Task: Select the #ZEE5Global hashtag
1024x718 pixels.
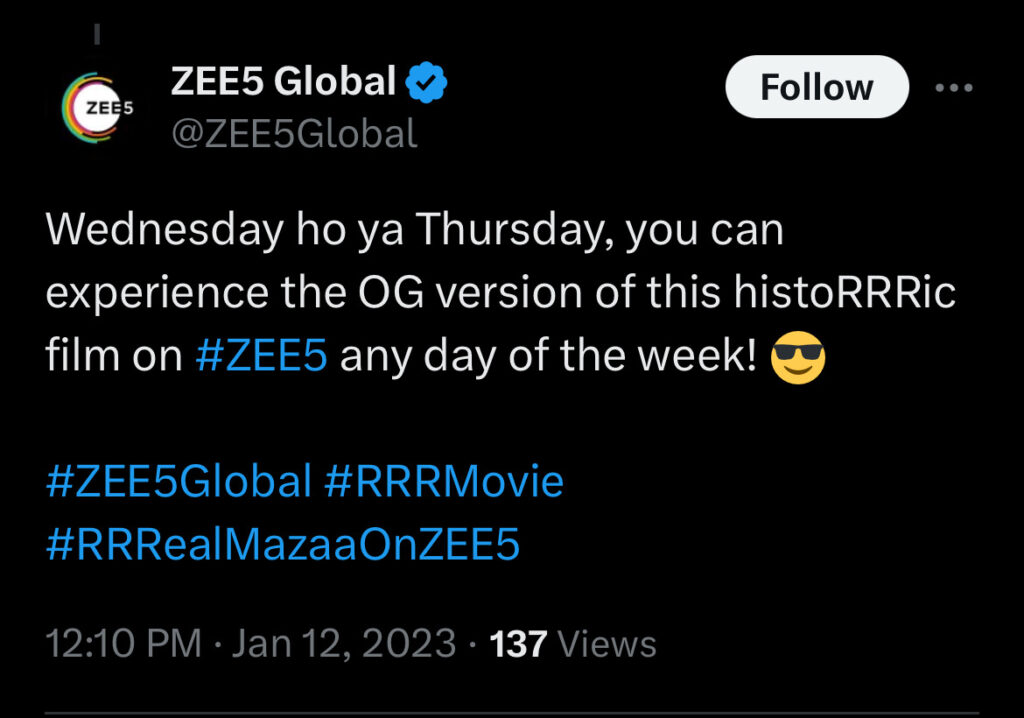Action: (x=180, y=482)
